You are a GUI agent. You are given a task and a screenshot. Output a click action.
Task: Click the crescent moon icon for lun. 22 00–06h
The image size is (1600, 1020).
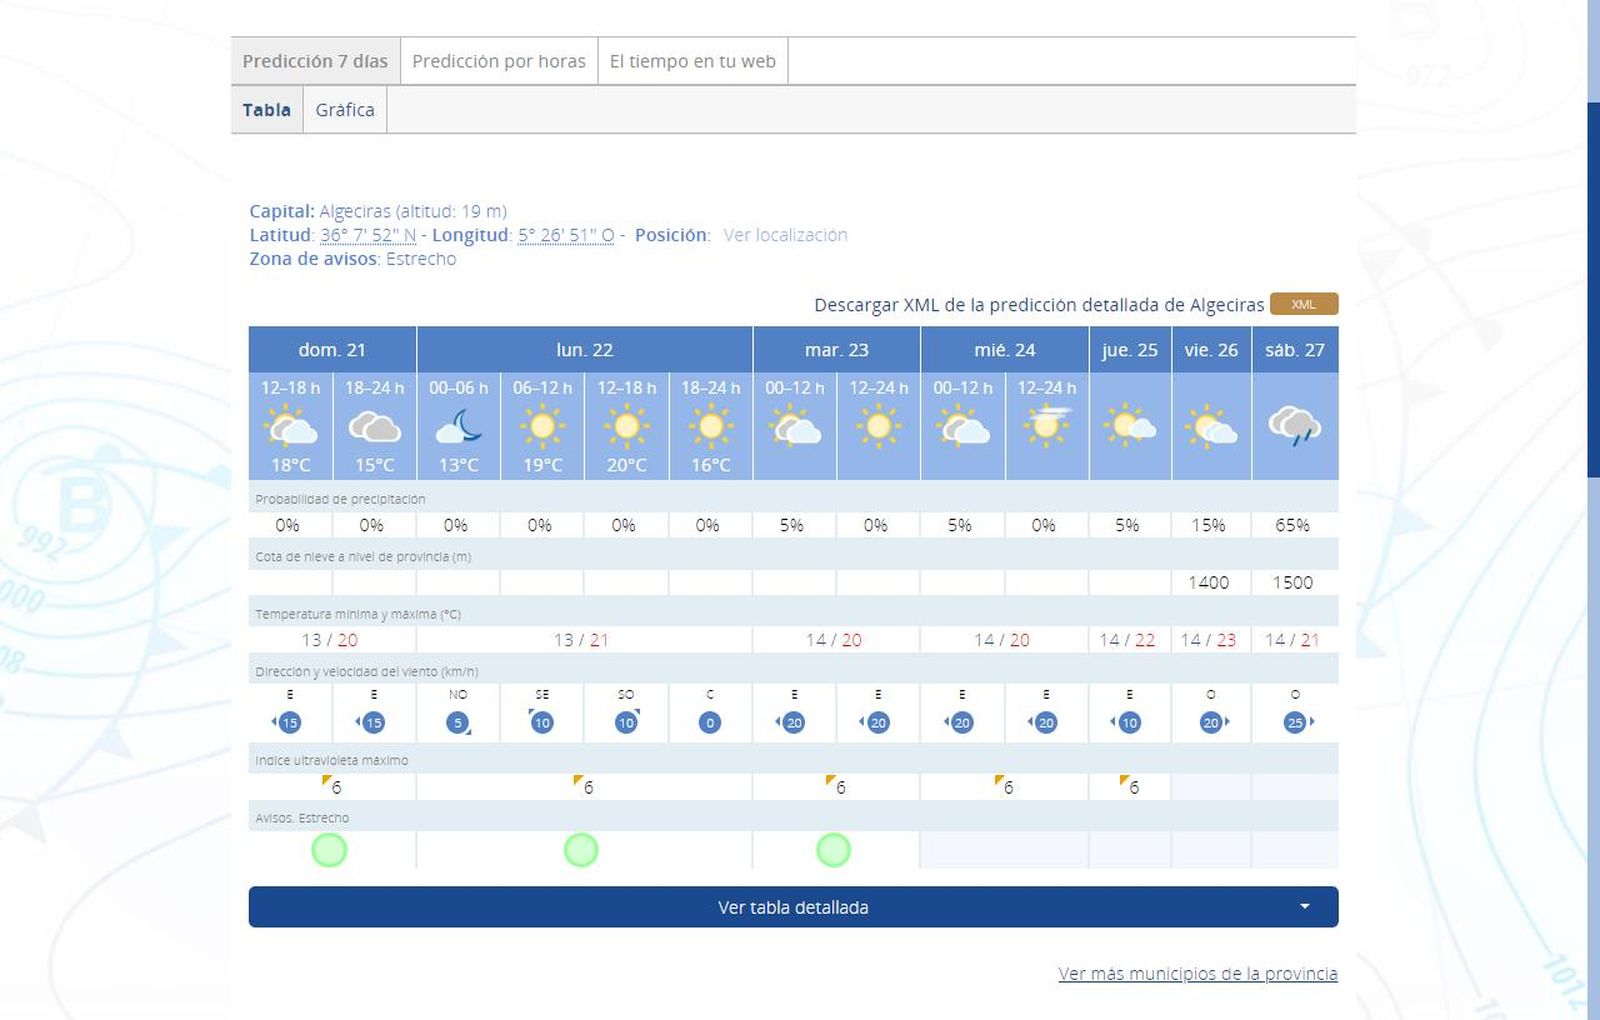(x=459, y=429)
